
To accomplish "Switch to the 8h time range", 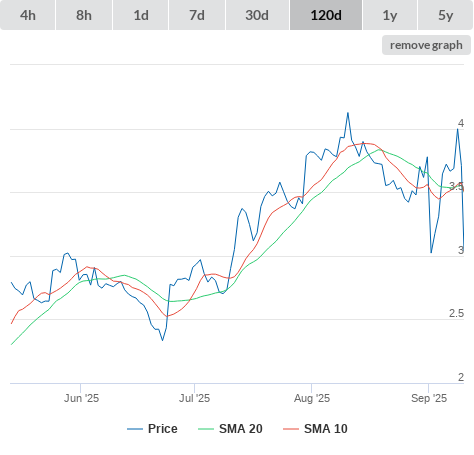I will pyautogui.click(x=84, y=15).
